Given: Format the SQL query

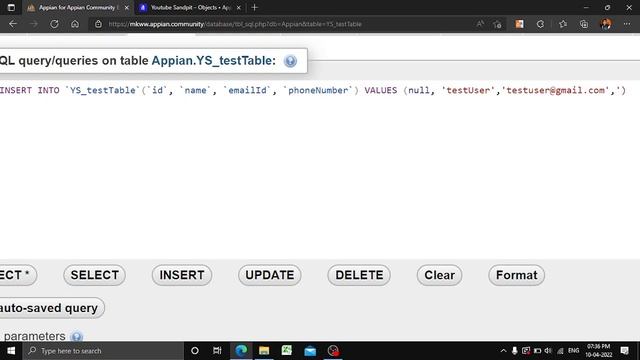Looking at the screenshot, I should pyautogui.click(x=516, y=275).
